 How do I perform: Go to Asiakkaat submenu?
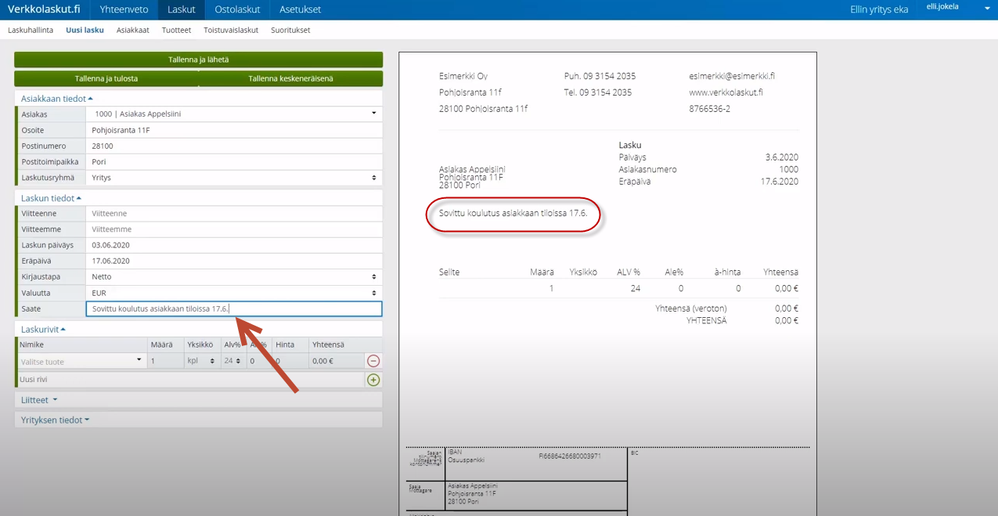(133, 30)
